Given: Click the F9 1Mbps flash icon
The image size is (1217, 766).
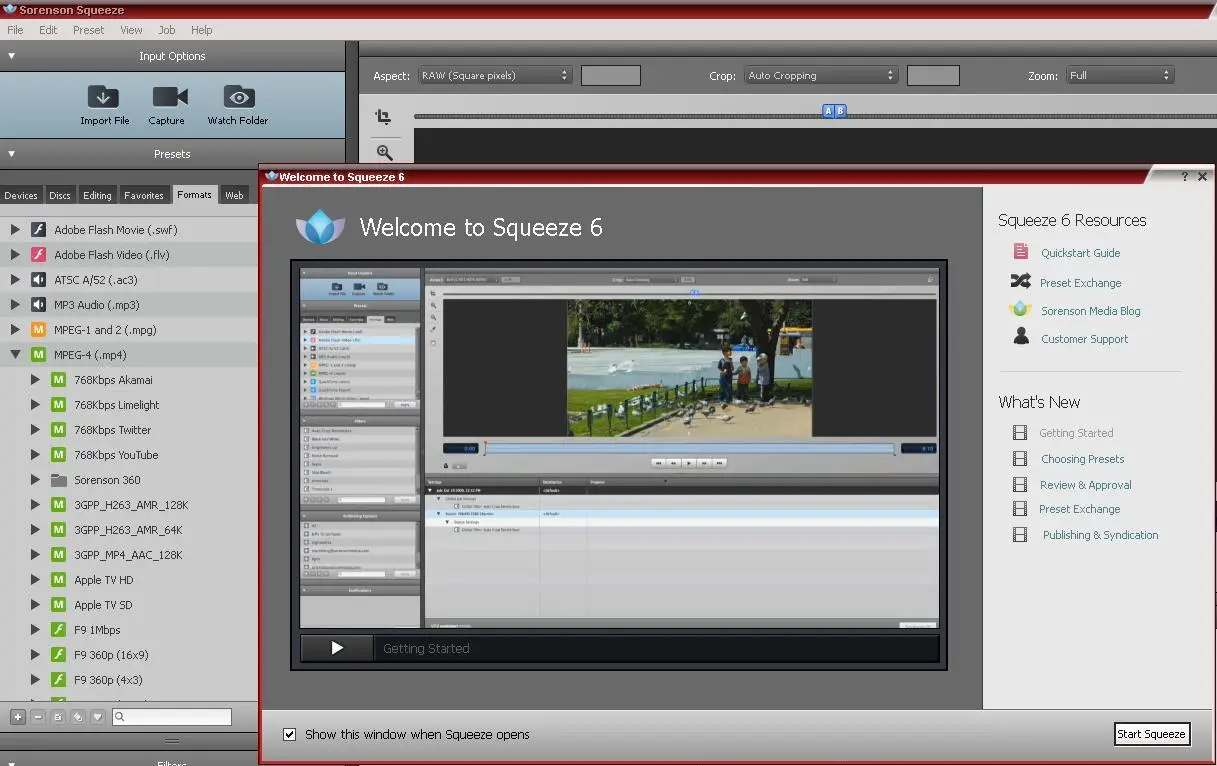Looking at the screenshot, I should pyautogui.click(x=59, y=630).
